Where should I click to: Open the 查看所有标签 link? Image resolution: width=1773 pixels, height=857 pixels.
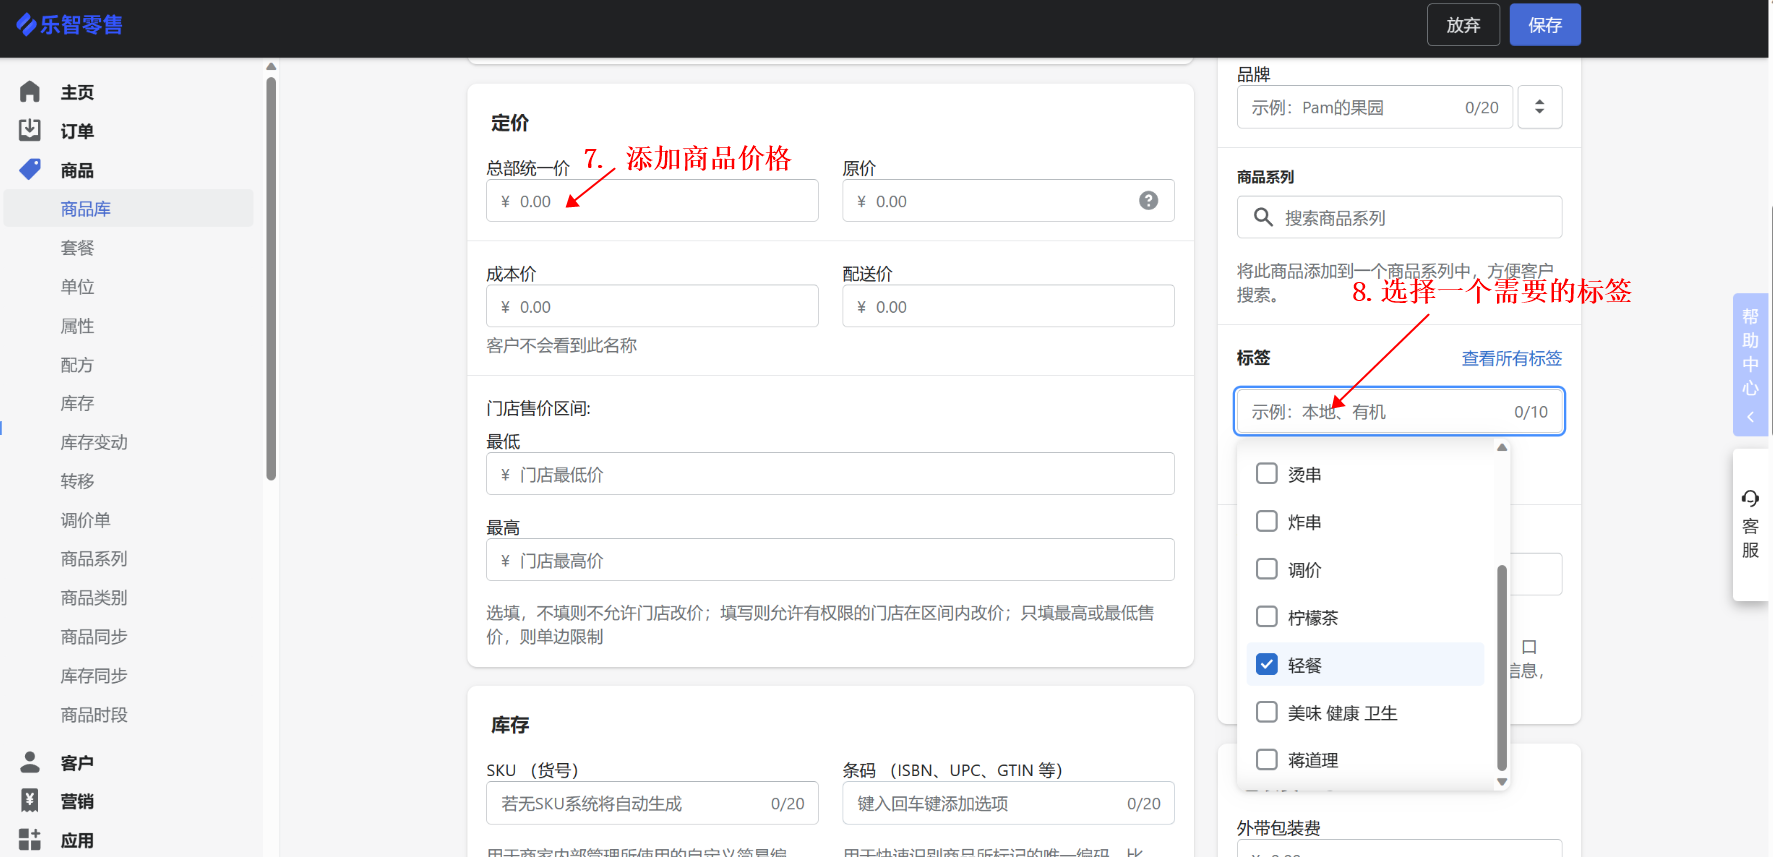pos(1511,358)
